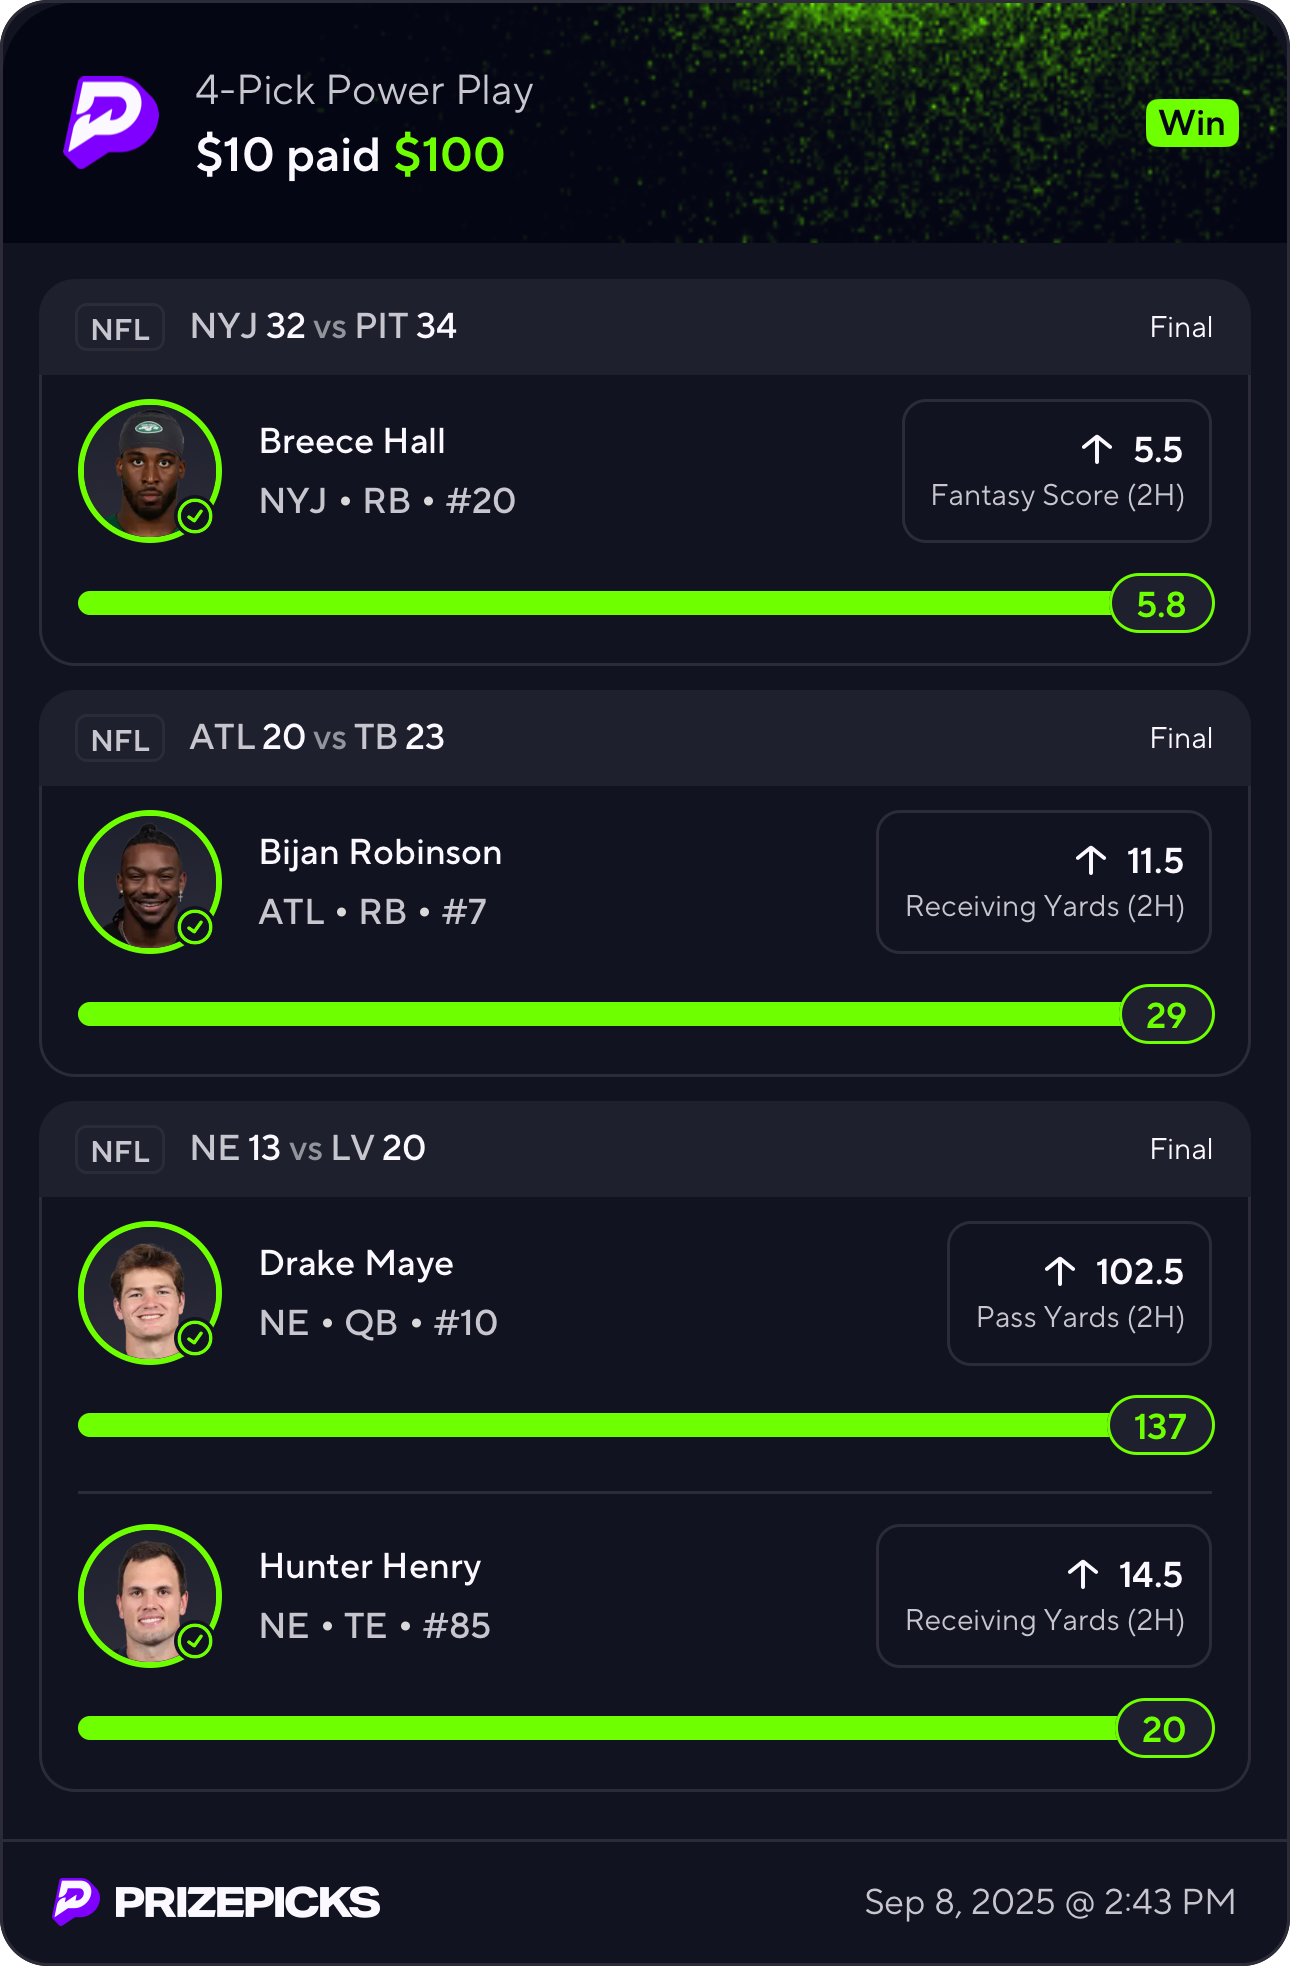
Task: Click the Bijan Robinson player name
Action: 380,852
